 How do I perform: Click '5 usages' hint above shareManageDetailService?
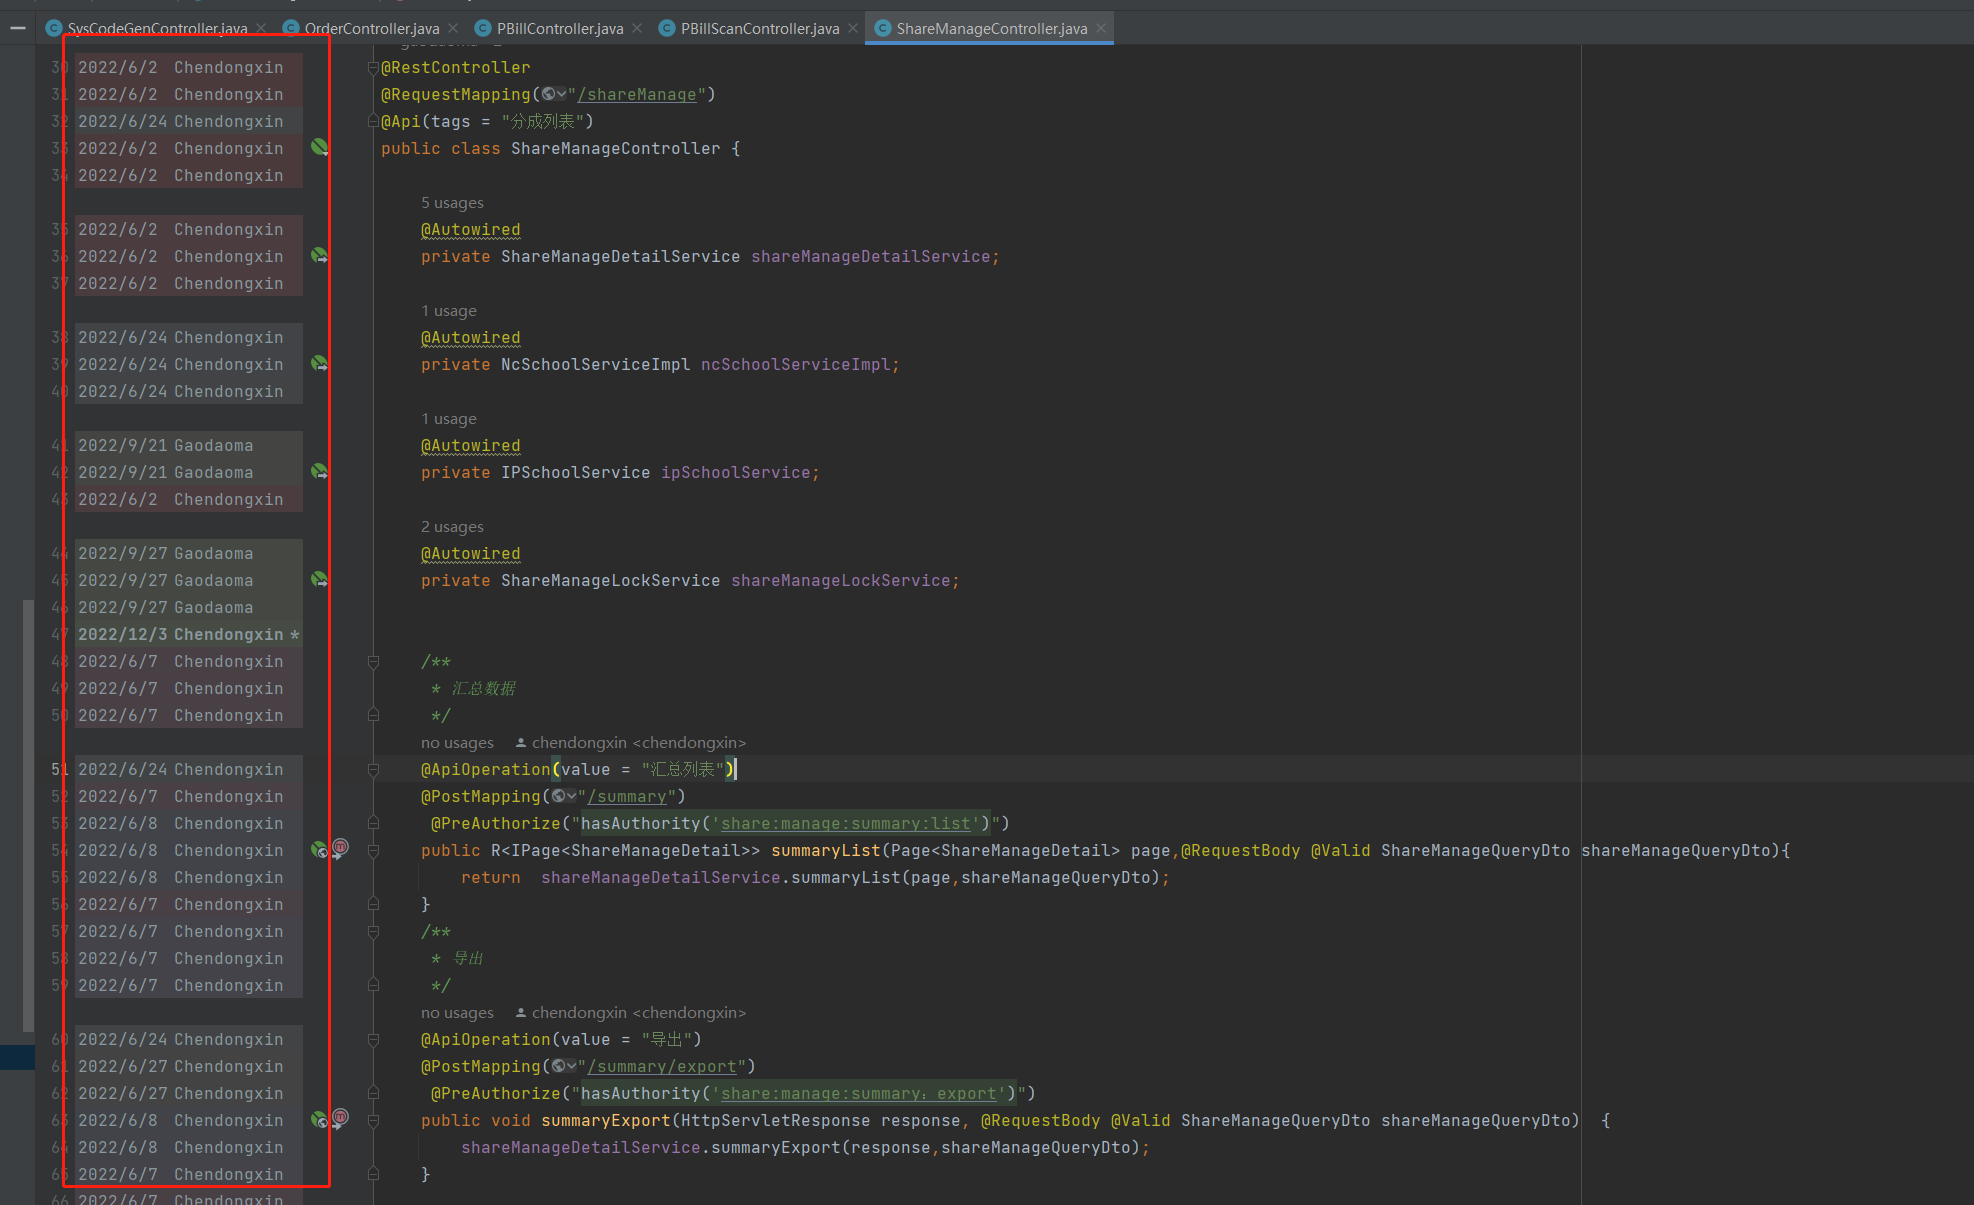(x=452, y=202)
